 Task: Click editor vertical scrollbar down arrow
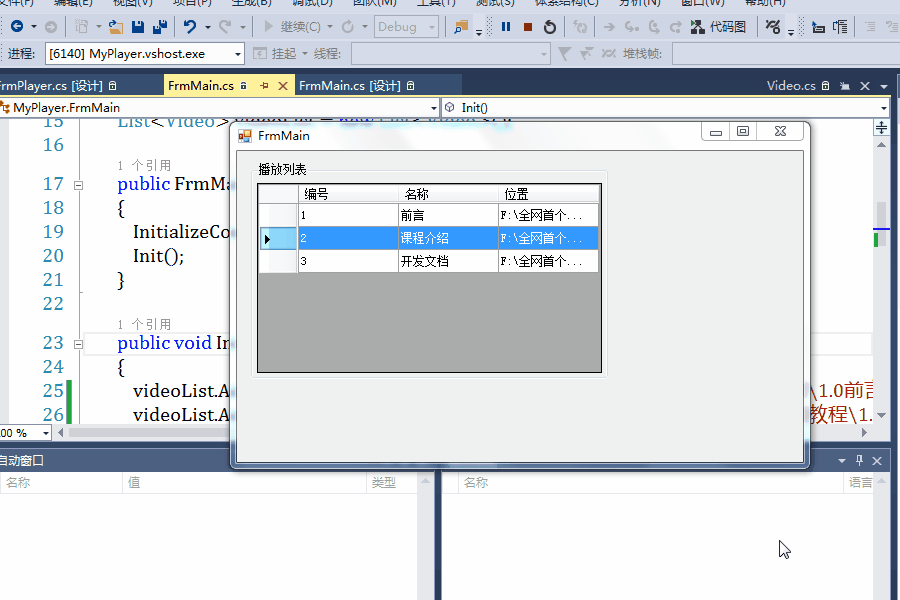point(882,415)
